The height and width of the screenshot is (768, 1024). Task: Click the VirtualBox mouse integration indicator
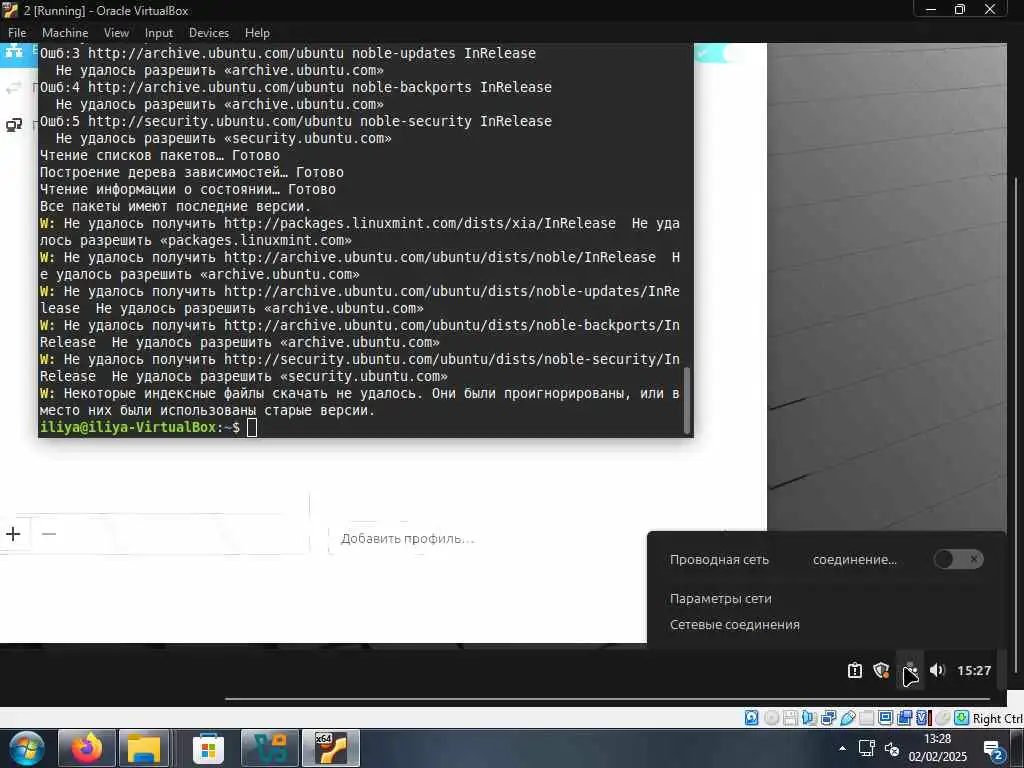coord(943,718)
